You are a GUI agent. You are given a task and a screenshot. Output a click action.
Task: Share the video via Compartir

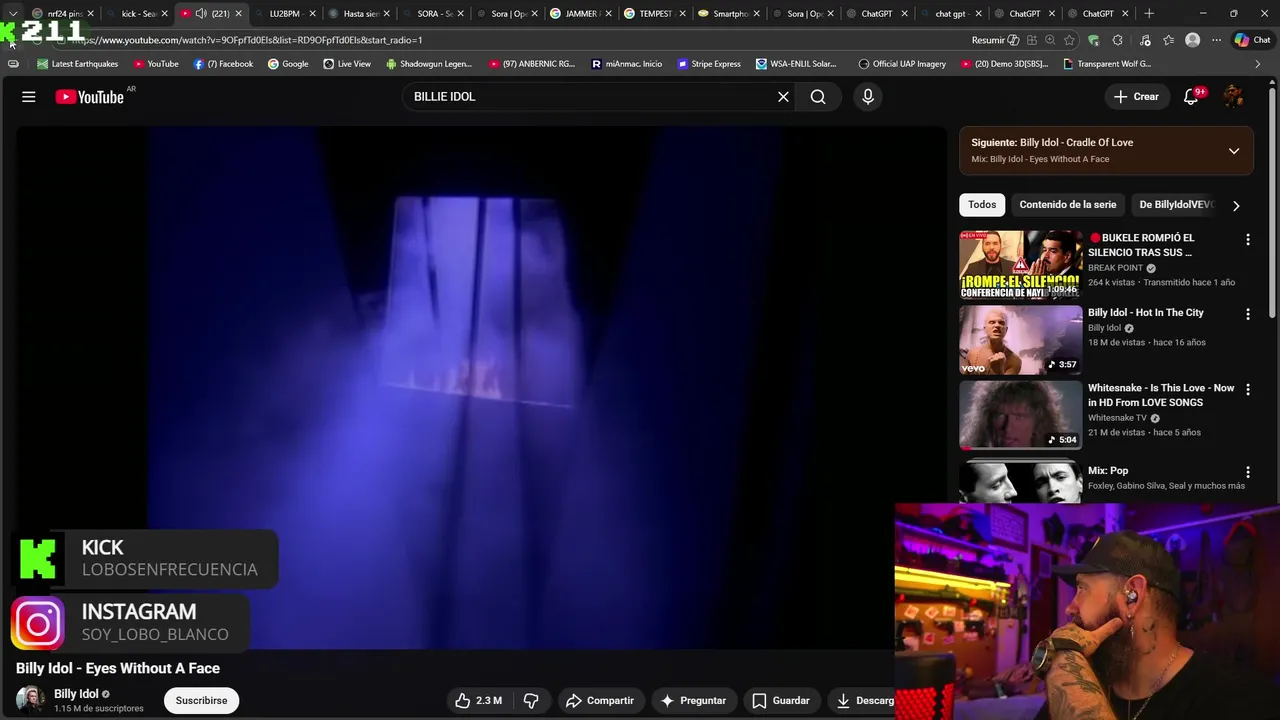pyautogui.click(x=599, y=701)
